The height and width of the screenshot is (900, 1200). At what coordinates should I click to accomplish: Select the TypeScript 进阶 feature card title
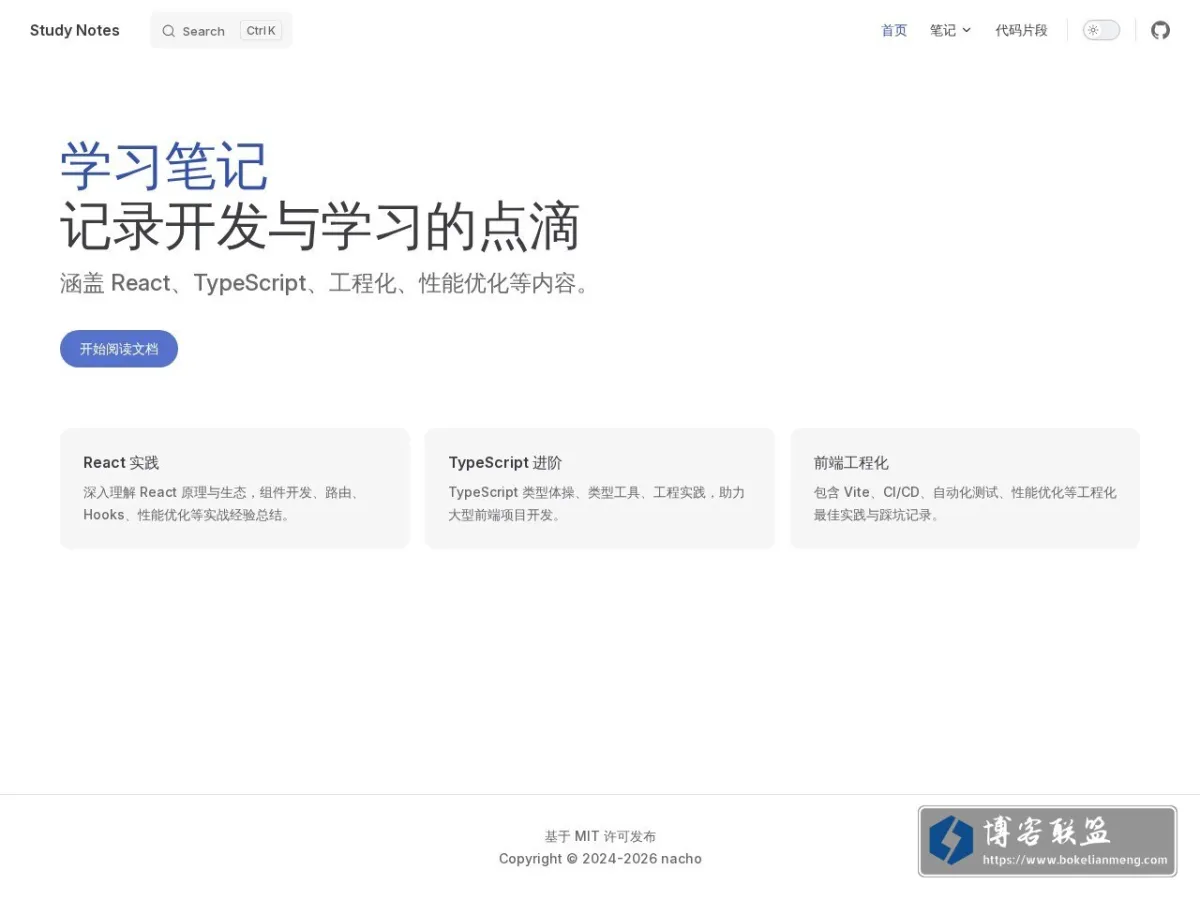[x=505, y=462]
